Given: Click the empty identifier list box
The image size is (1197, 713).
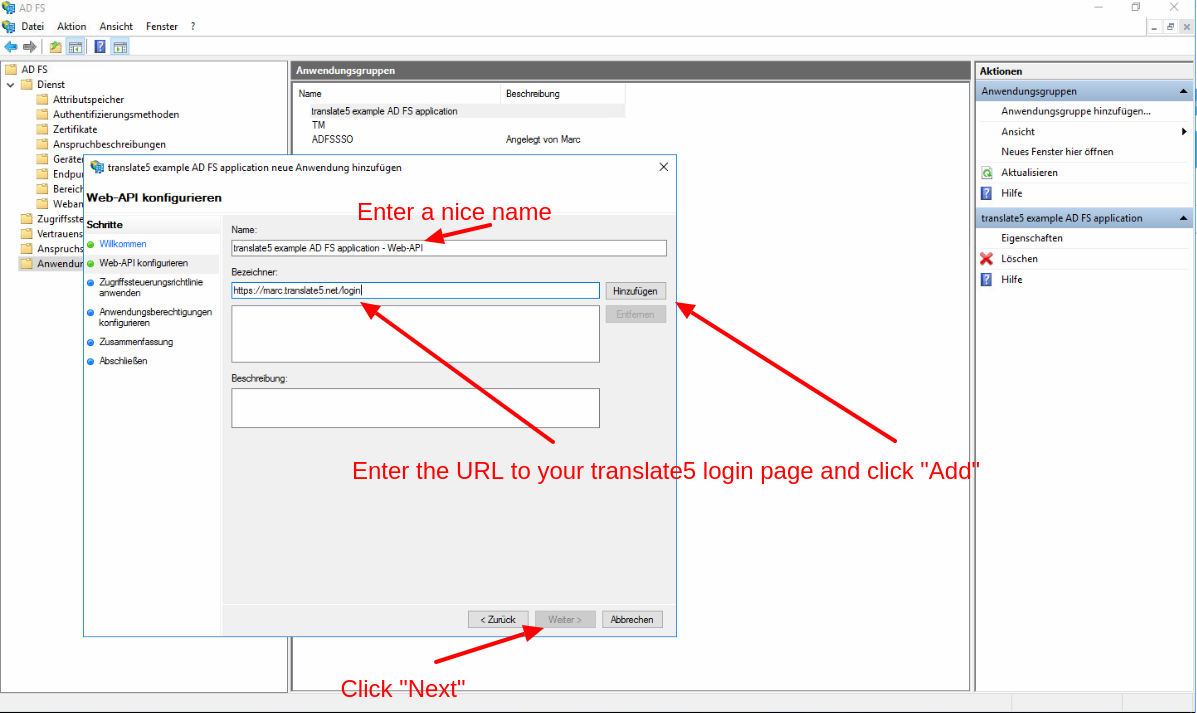Looking at the screenshot, I should point(415,334).
